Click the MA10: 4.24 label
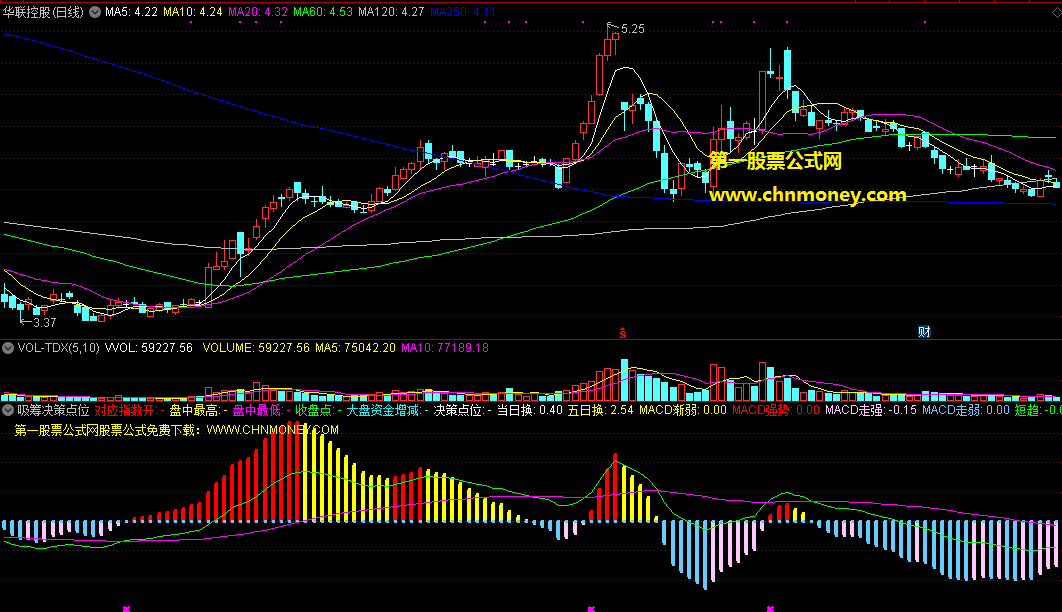The height and width of the screenshot is (612, 1062). tap(192, 12)
